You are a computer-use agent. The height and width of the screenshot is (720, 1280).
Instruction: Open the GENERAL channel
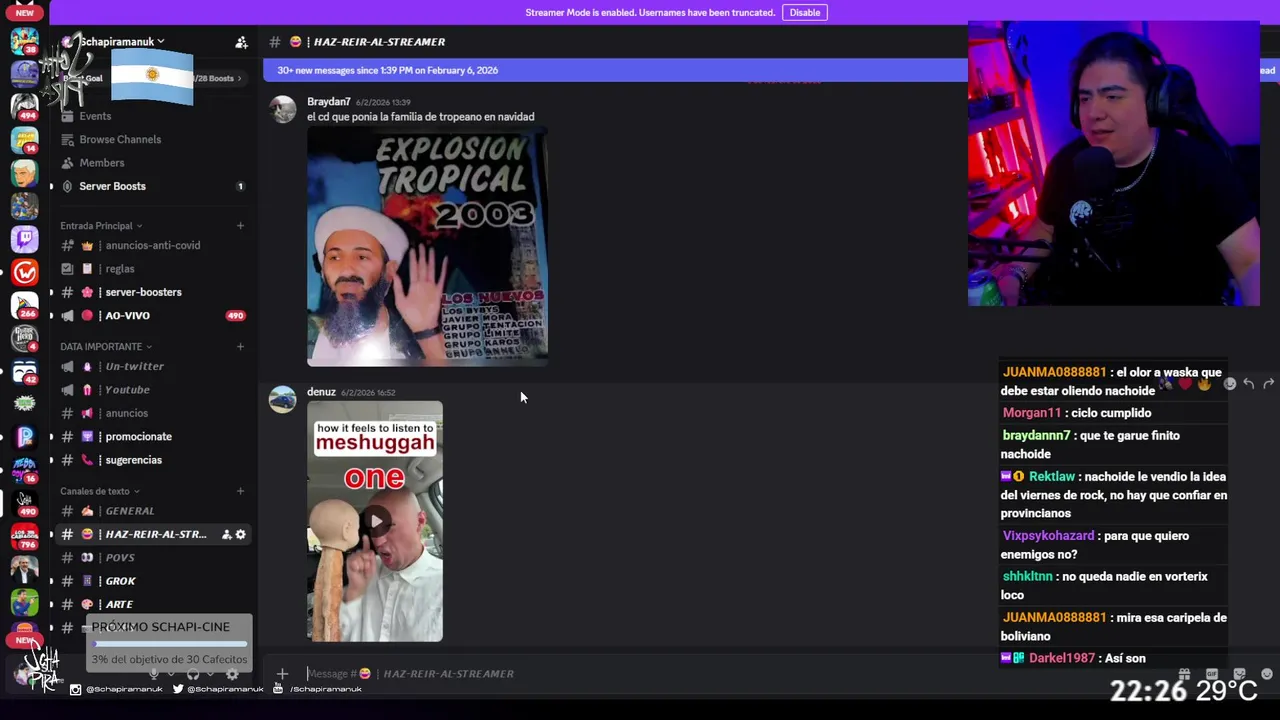pos(150,511)
